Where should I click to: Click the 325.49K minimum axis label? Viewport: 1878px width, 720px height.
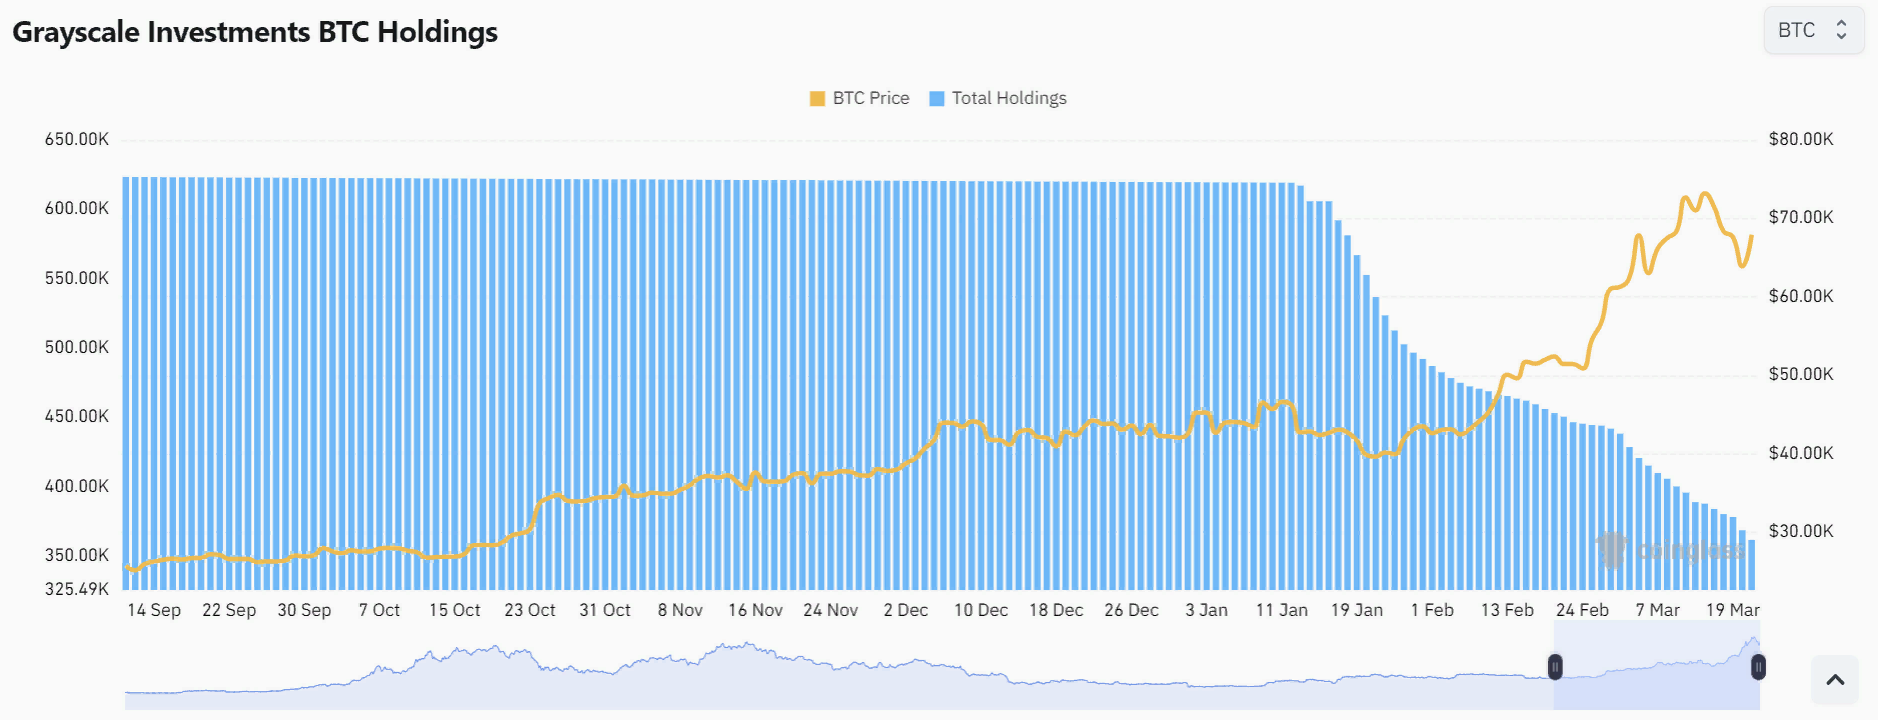pos(77,589)
